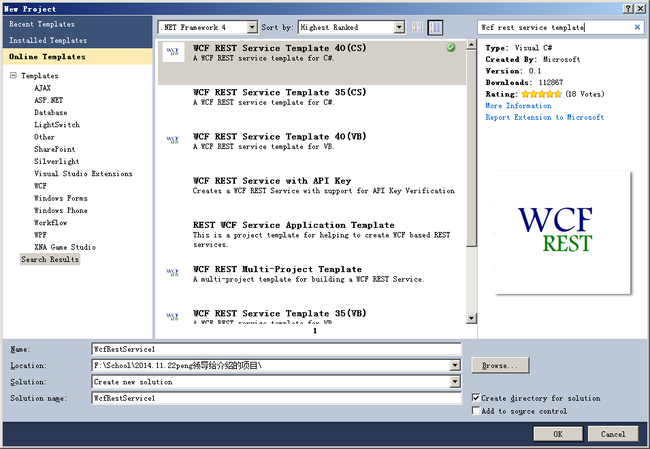Select WCF REST Service Template 40(VB) title

click(279, 136)
